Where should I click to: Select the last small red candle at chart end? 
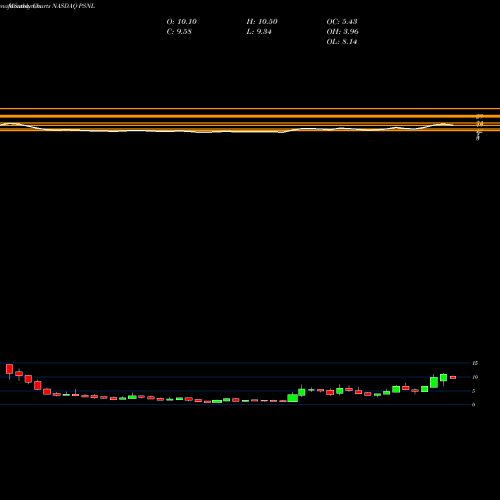(453, 377)
